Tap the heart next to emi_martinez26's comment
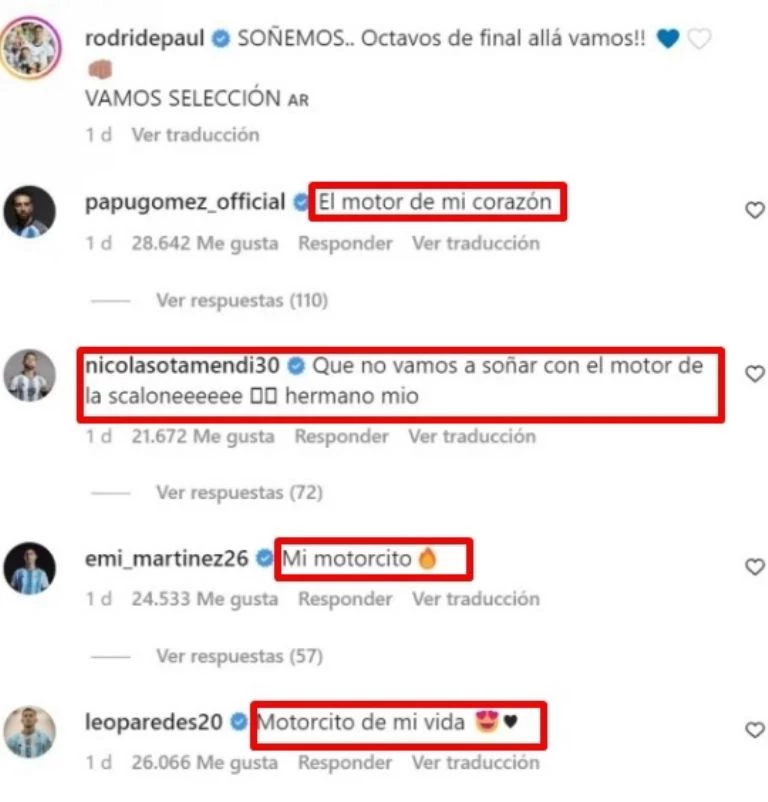This screenshot has width=768, height=802. (754, 567)
